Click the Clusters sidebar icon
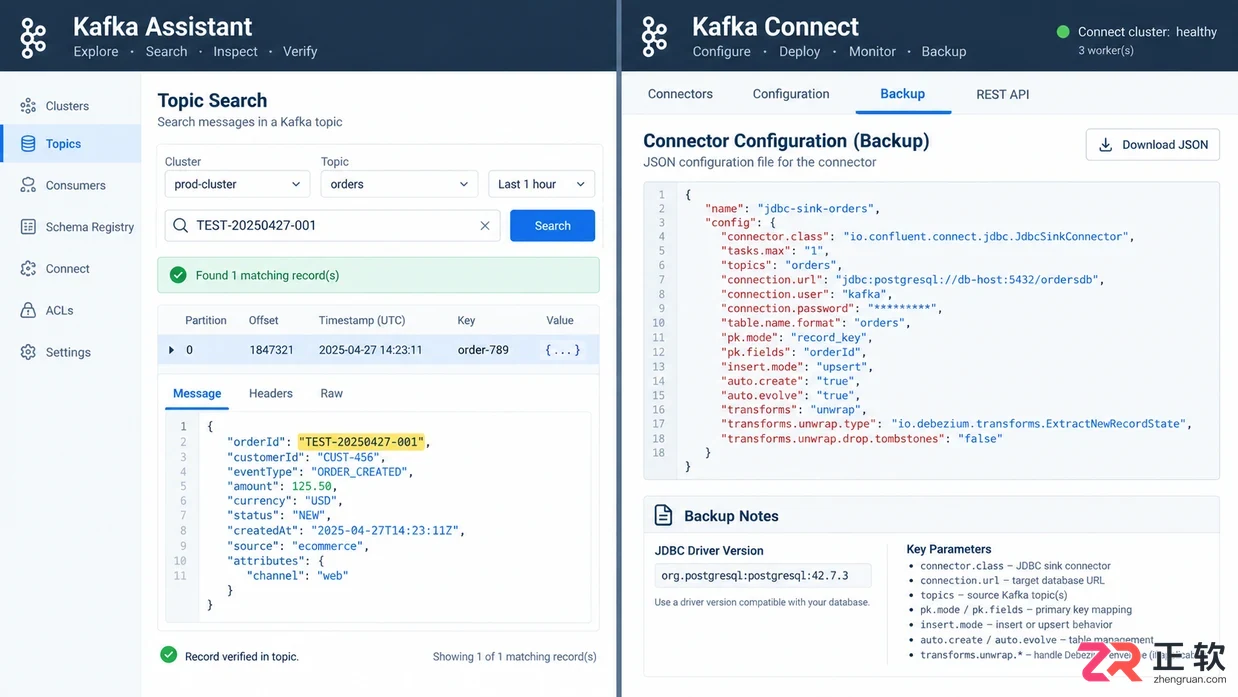Image resolution: width=1238 pixels, height=697 pixels. coord(28,106)
